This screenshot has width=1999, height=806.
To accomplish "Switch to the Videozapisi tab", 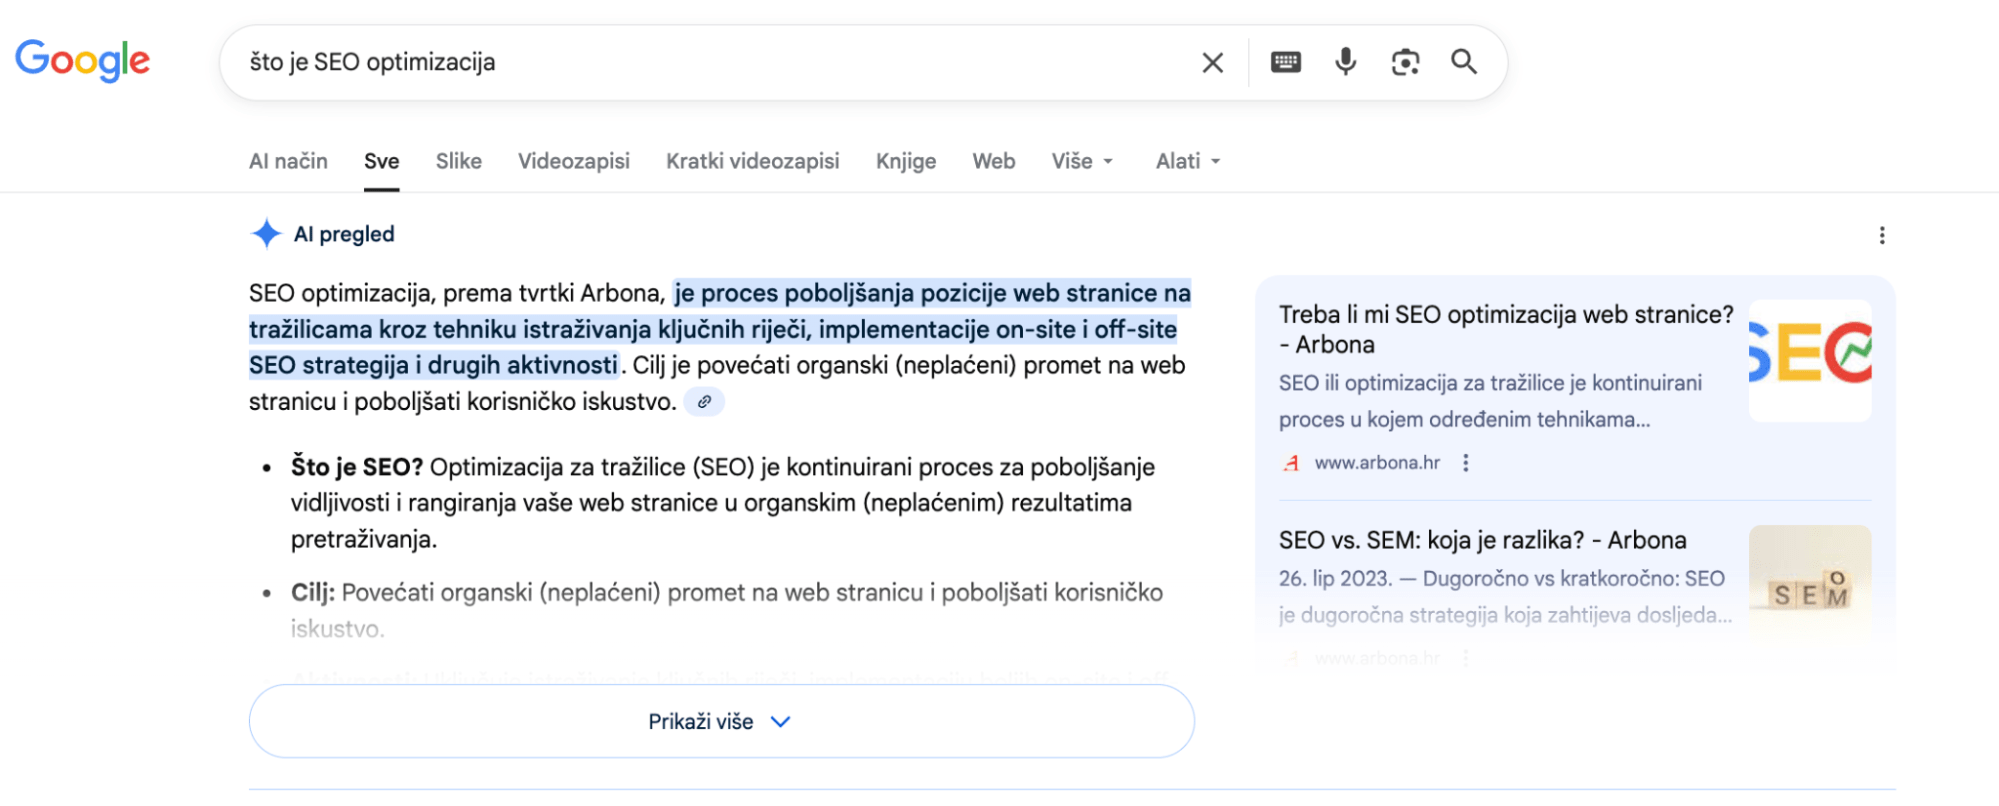I will point(573,160).
